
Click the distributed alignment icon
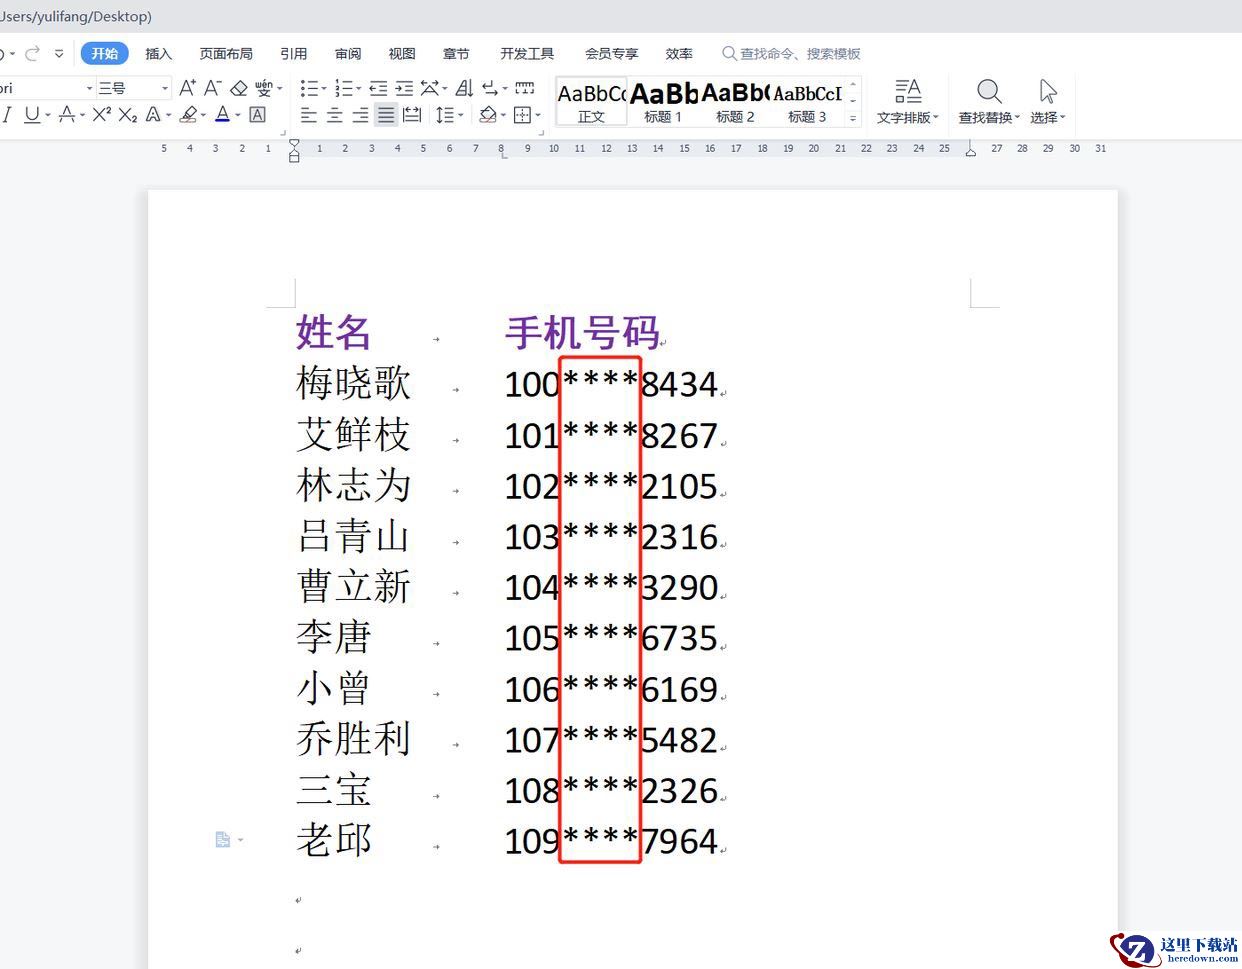411,115
